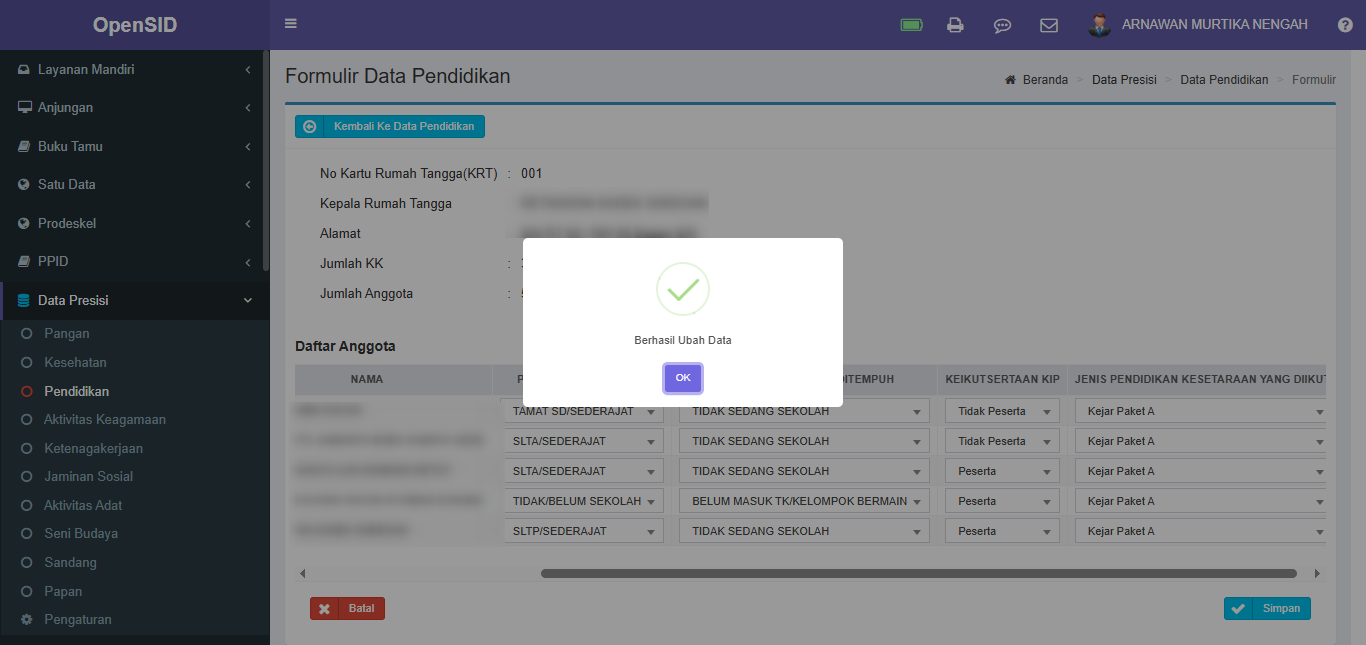
Task: Open TAMAT SD/SEDERAJAT dropdown
Action: (x=582, y=411)
